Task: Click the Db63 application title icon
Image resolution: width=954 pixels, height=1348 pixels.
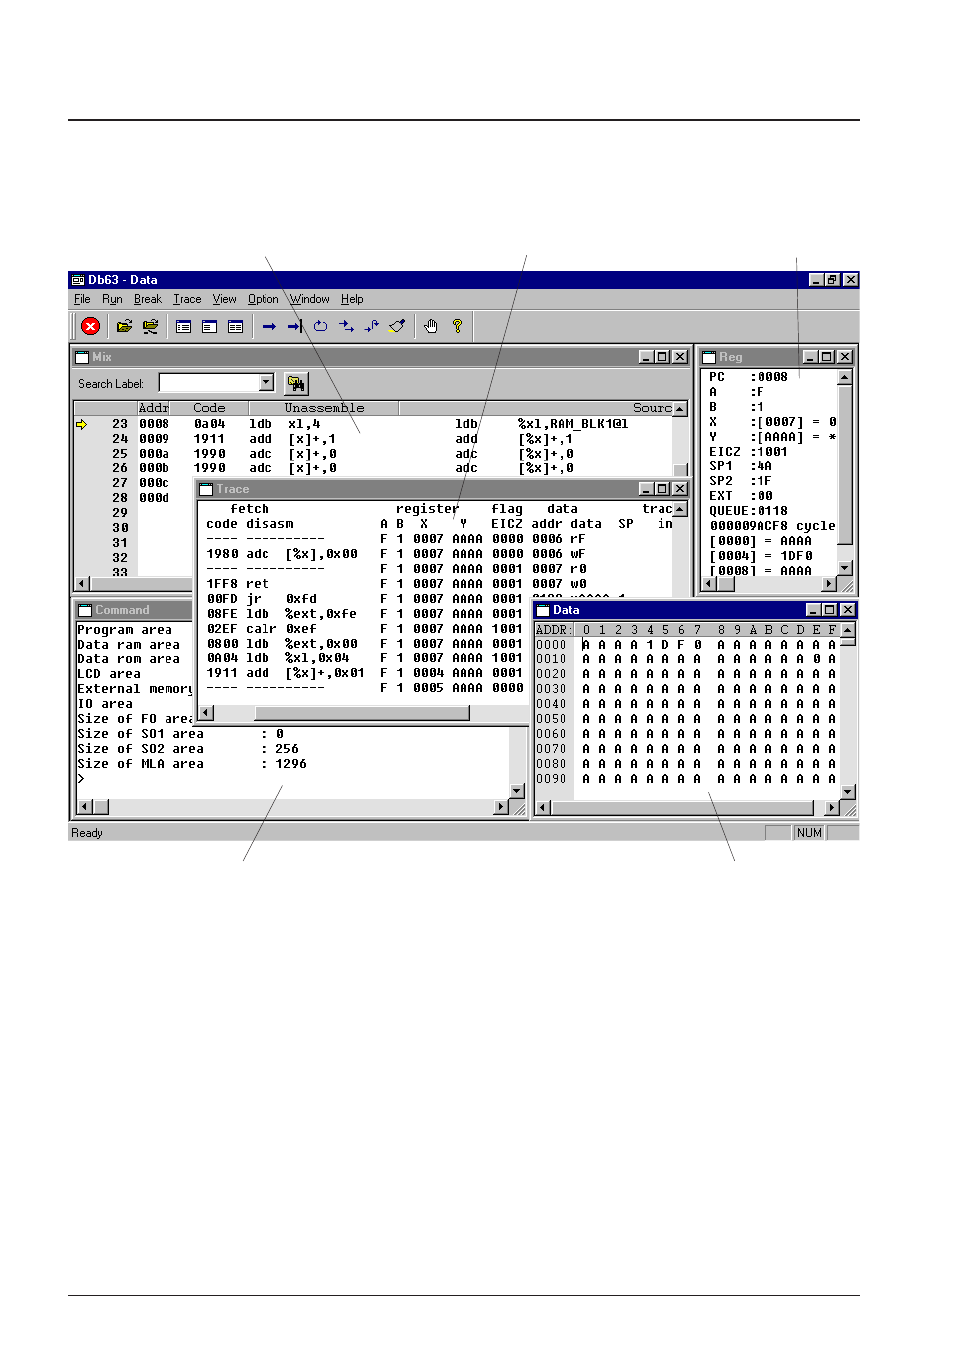Action: pos(78,280)
